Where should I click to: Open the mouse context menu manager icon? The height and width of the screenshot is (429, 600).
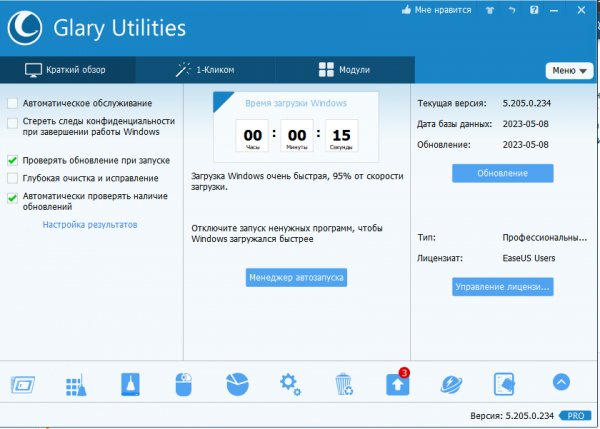click(183, 384)
